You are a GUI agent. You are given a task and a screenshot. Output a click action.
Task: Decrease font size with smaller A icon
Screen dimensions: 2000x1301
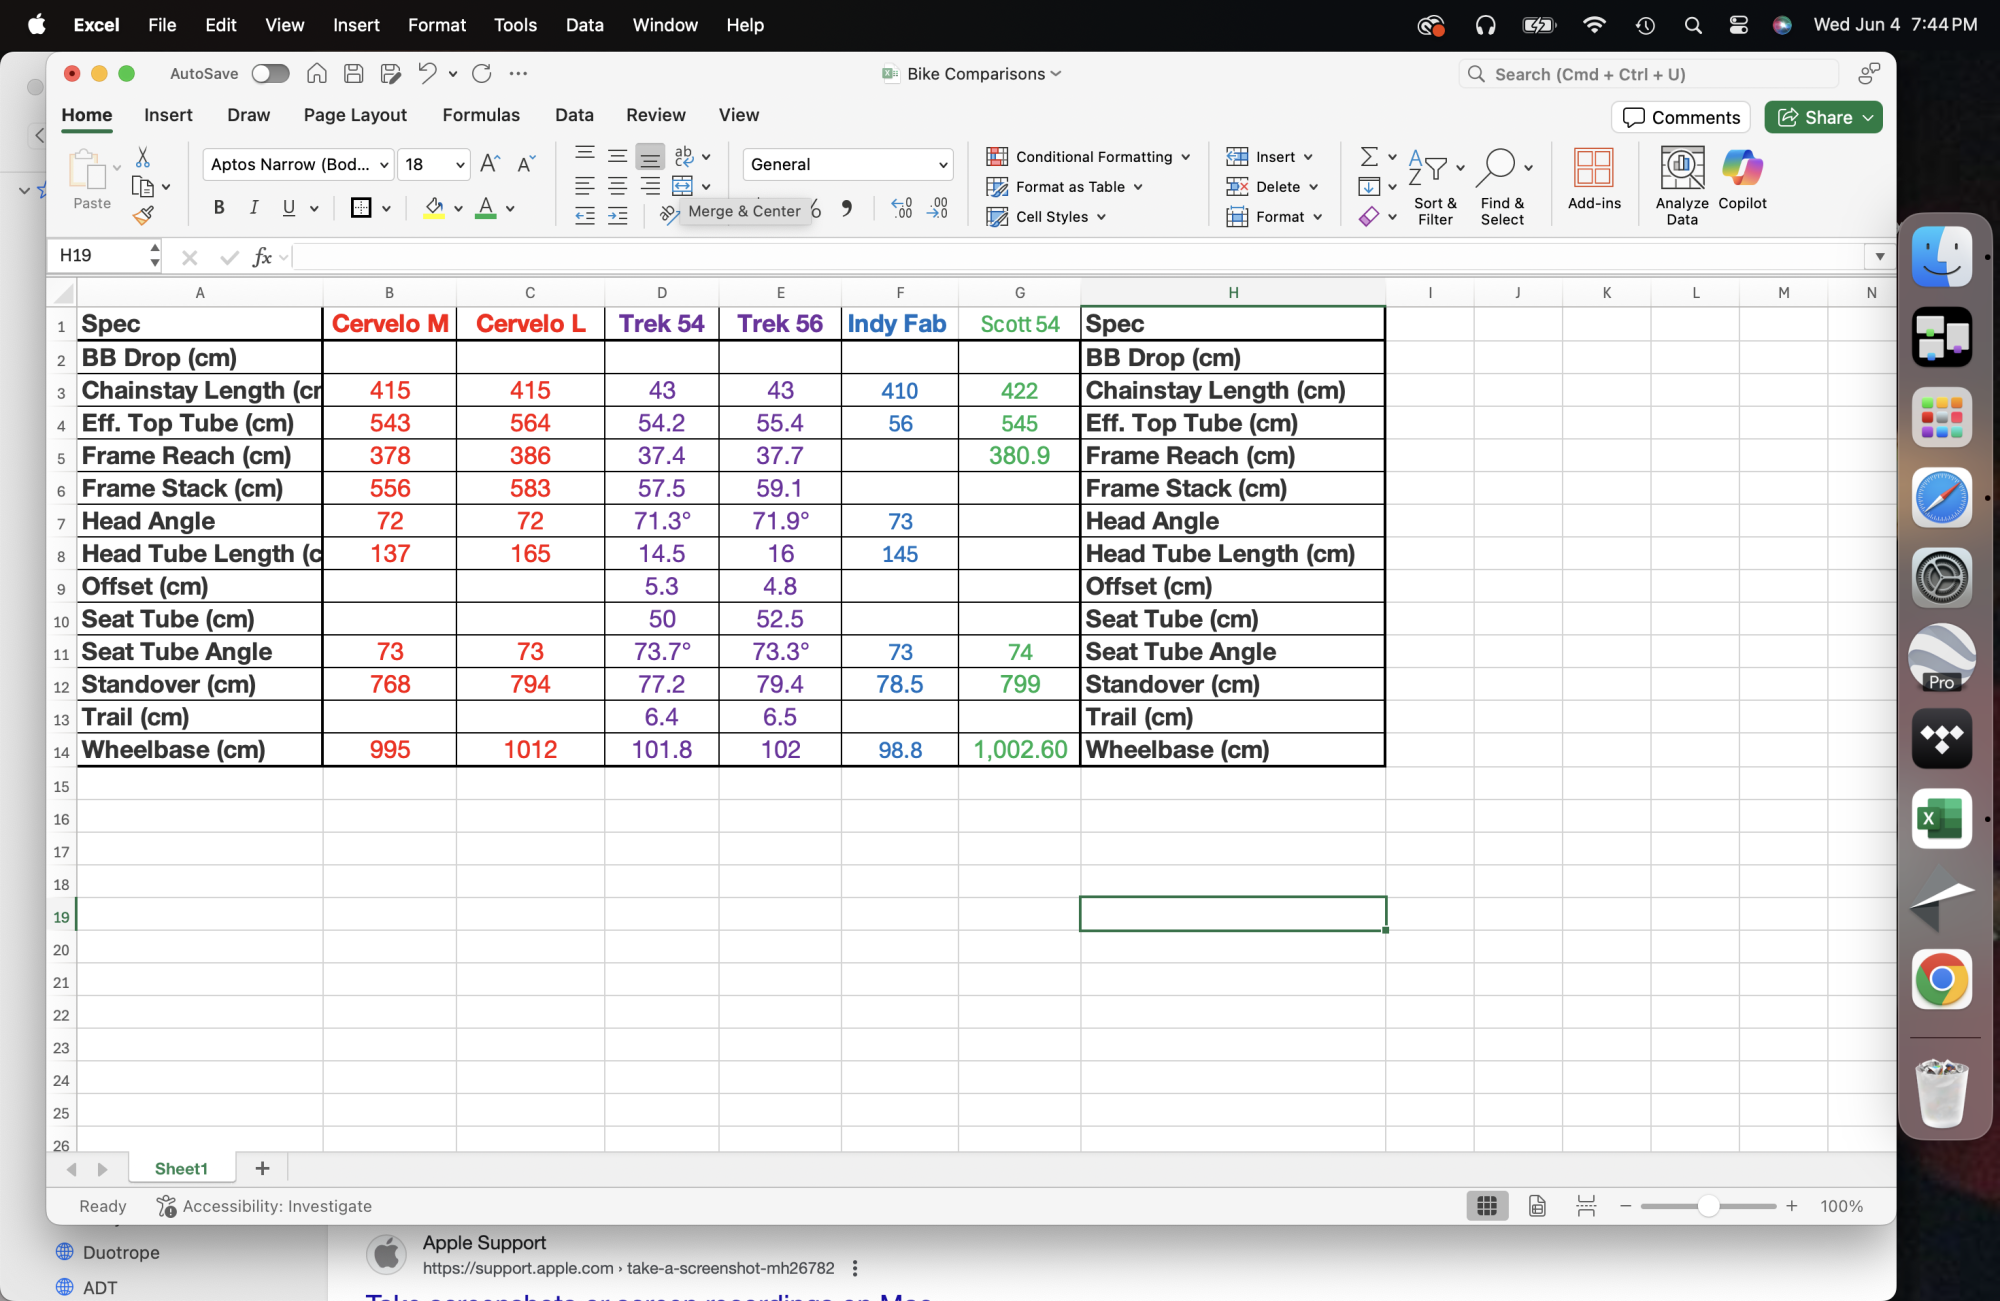tap(526, 164)
